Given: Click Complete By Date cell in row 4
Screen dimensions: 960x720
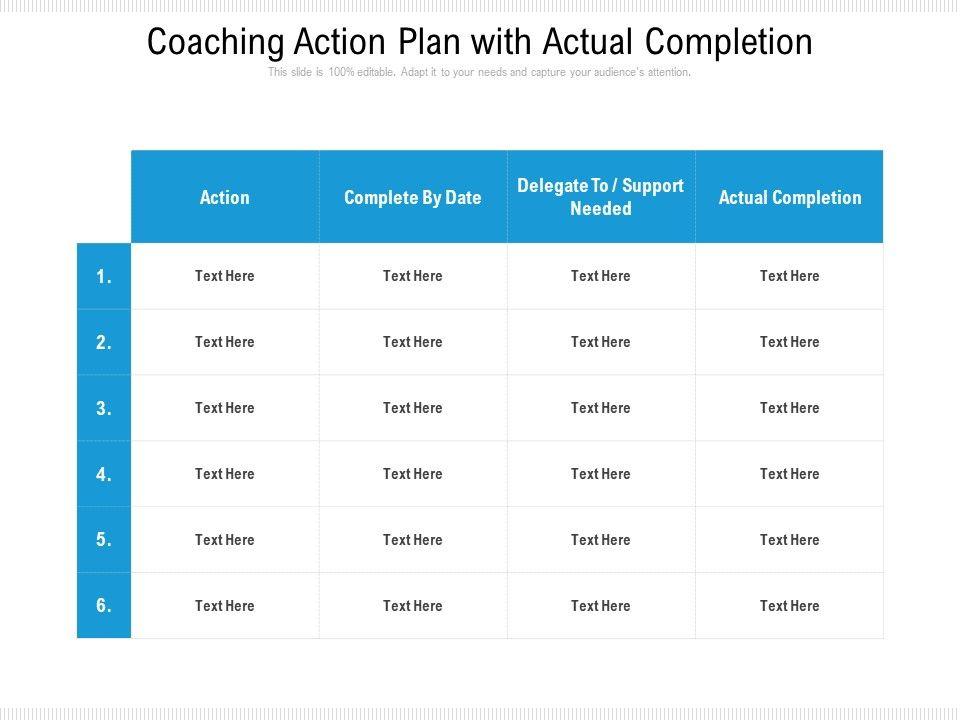Looking at the screenshot, I should click(413, 474).
